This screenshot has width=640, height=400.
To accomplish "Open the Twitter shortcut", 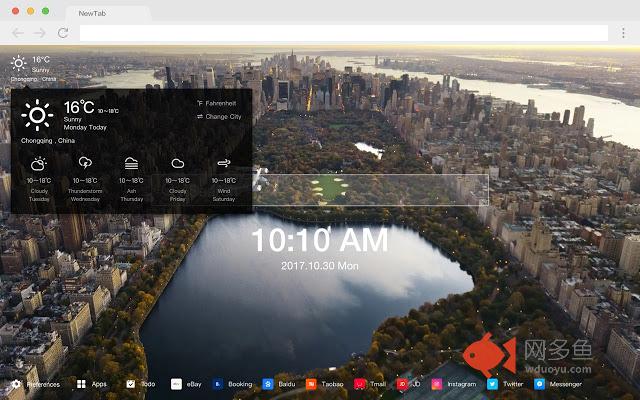I will [492, 384].
